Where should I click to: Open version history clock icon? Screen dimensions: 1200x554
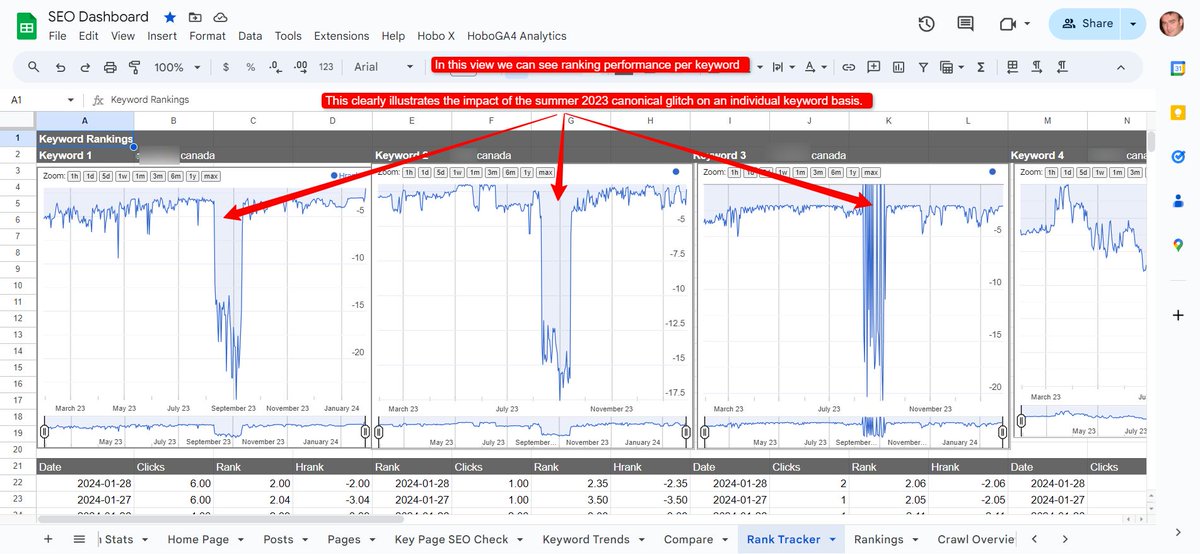(x=926, y=24)
